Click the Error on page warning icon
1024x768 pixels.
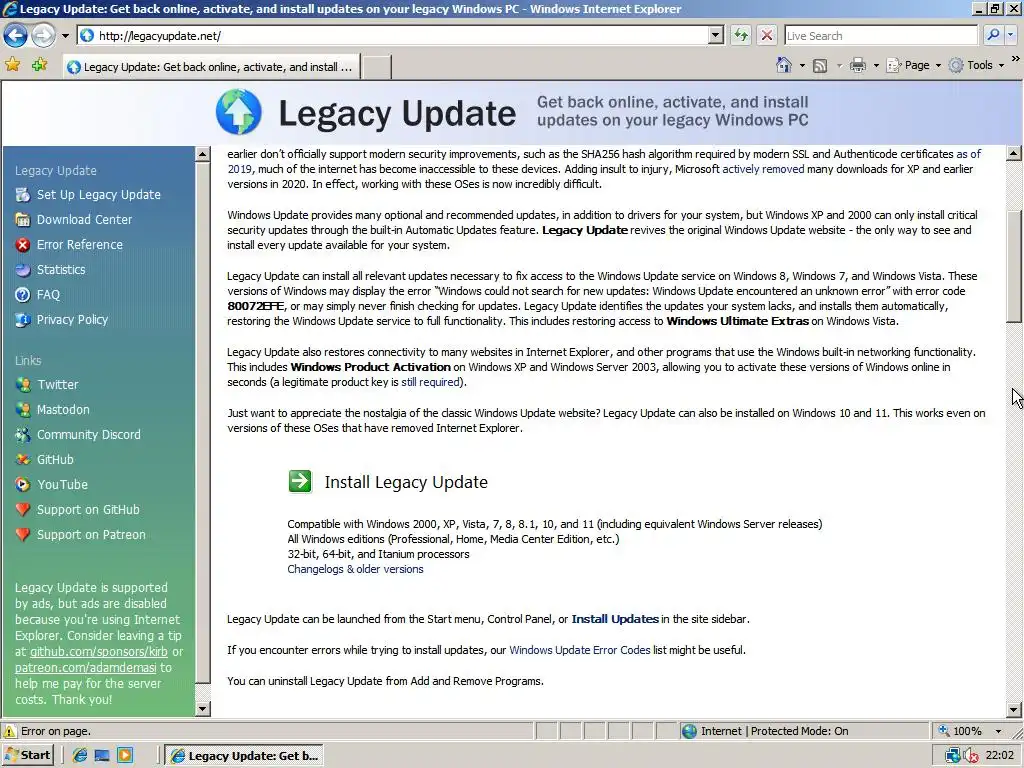tap(10, 731)
